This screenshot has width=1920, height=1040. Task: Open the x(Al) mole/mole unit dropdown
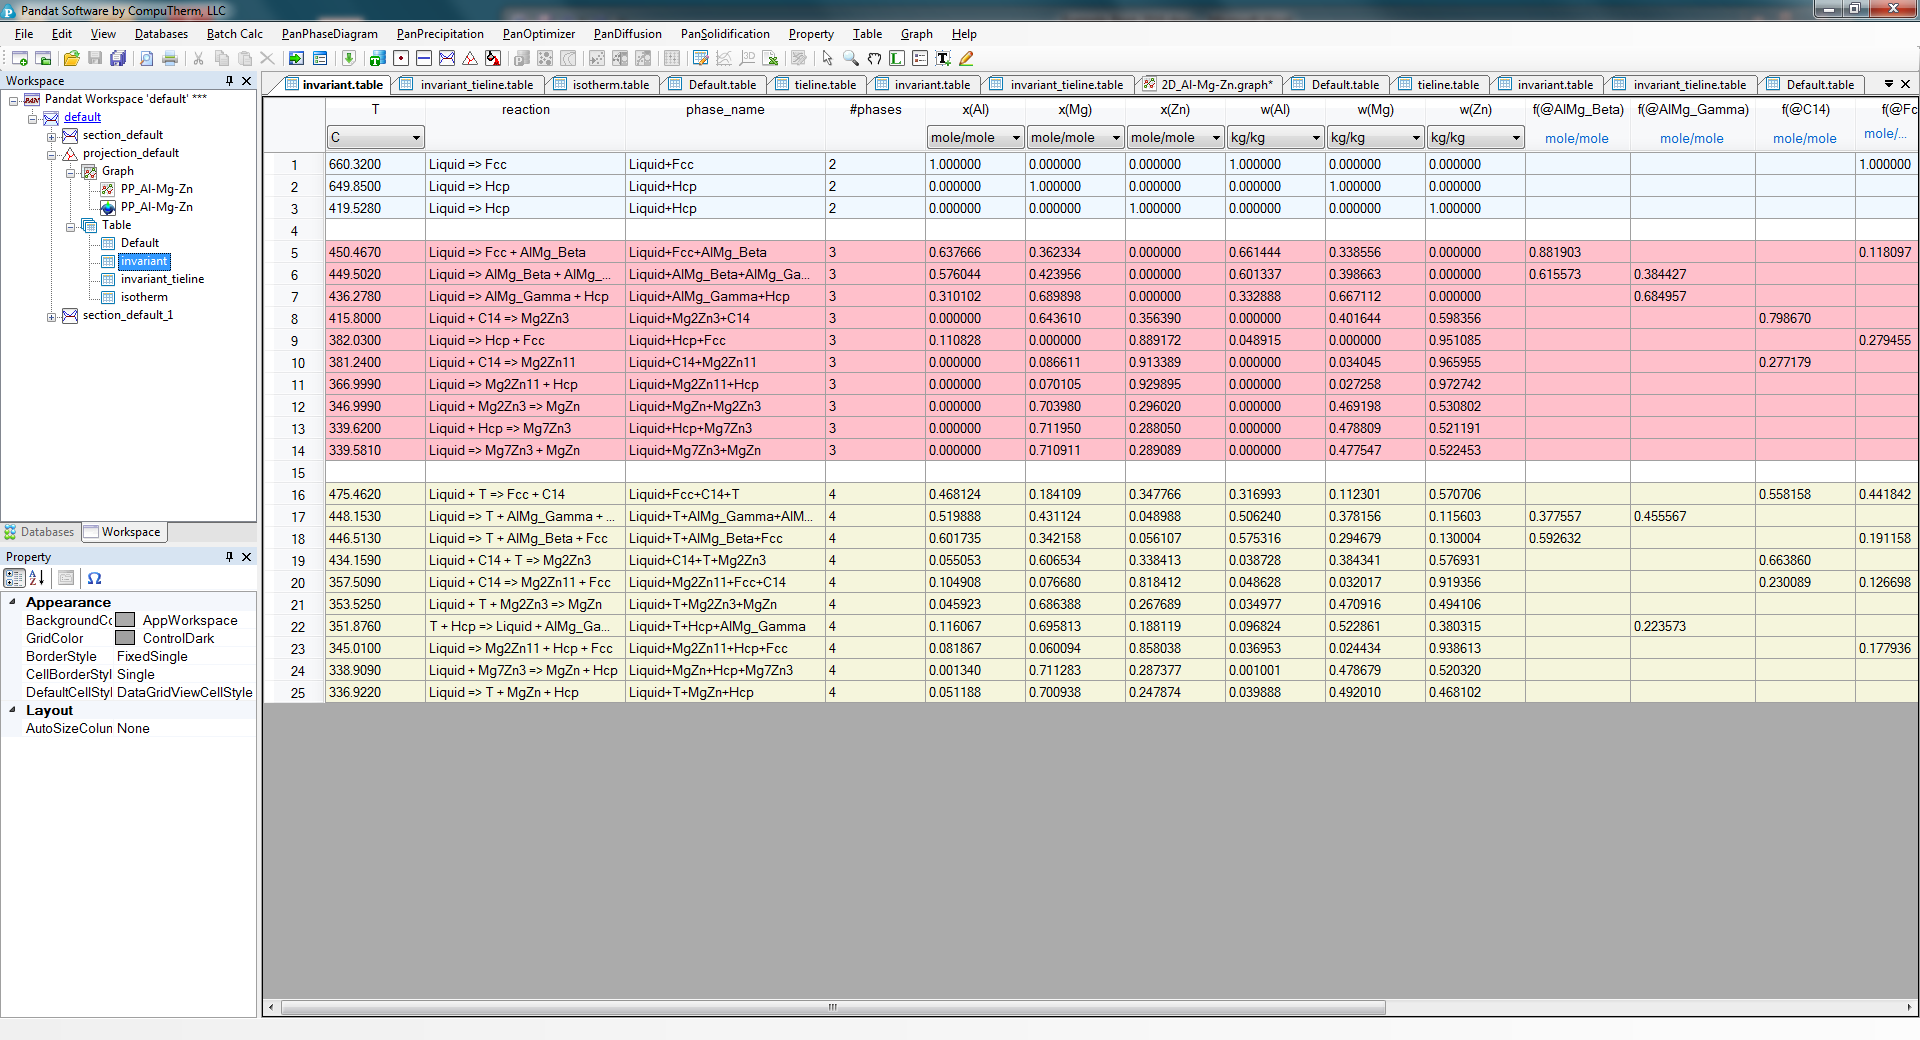click(x=1016, y=138)
